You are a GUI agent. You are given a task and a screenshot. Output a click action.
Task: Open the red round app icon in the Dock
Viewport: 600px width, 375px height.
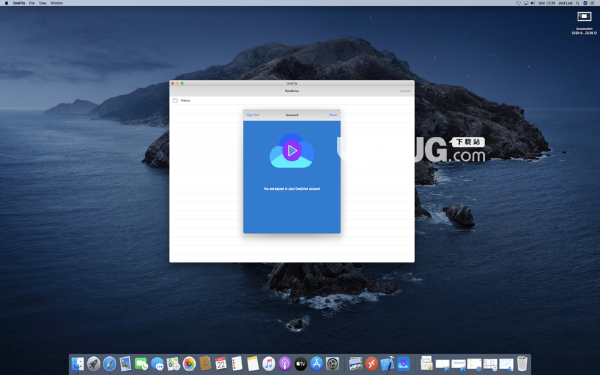coord(371,364)
